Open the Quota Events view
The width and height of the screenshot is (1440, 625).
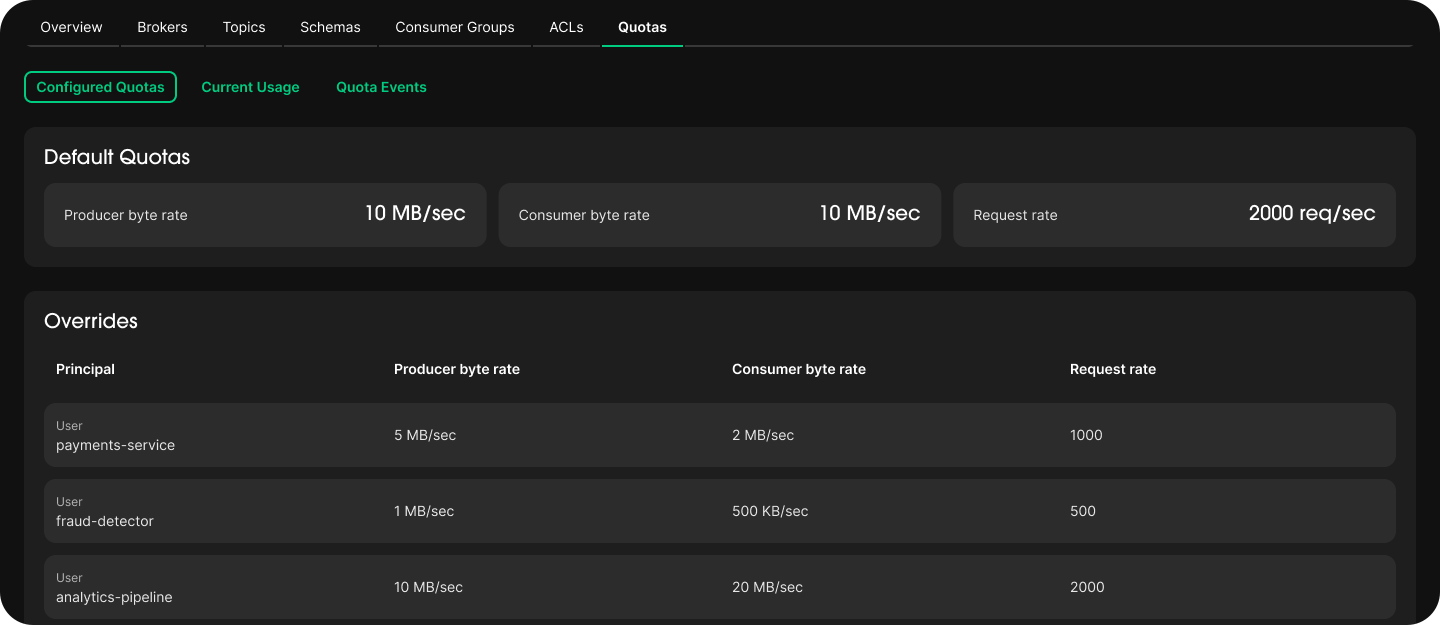click(381, 87)
